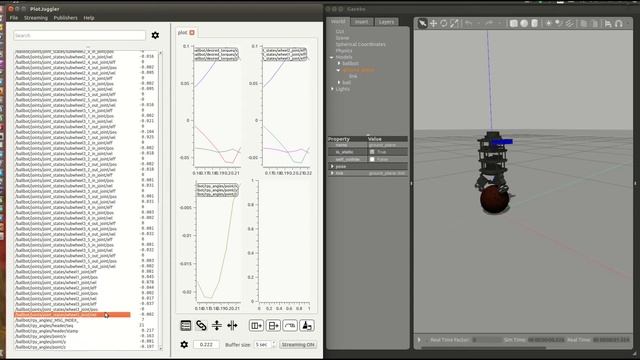
Task: Click the undo/curve icon in PlotJuggler toolbar
Action: click(290, 325)
